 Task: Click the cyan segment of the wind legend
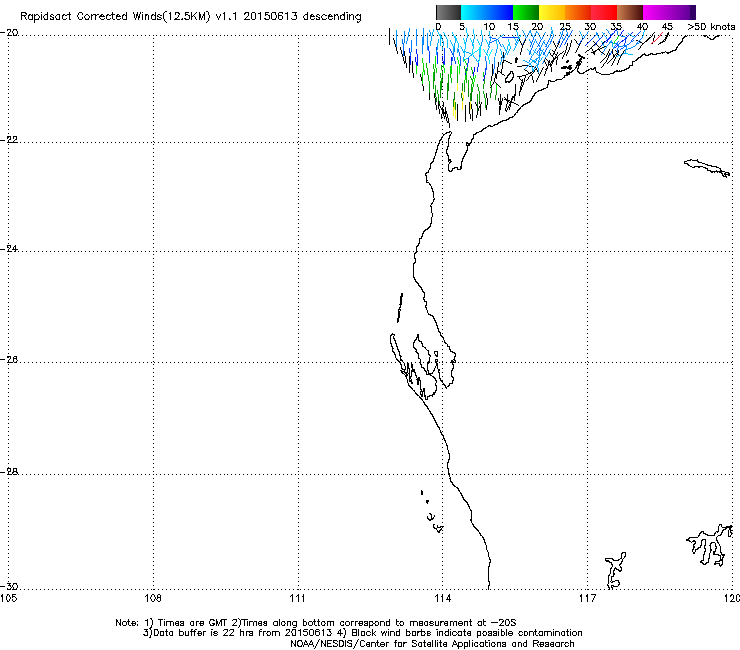474,12
